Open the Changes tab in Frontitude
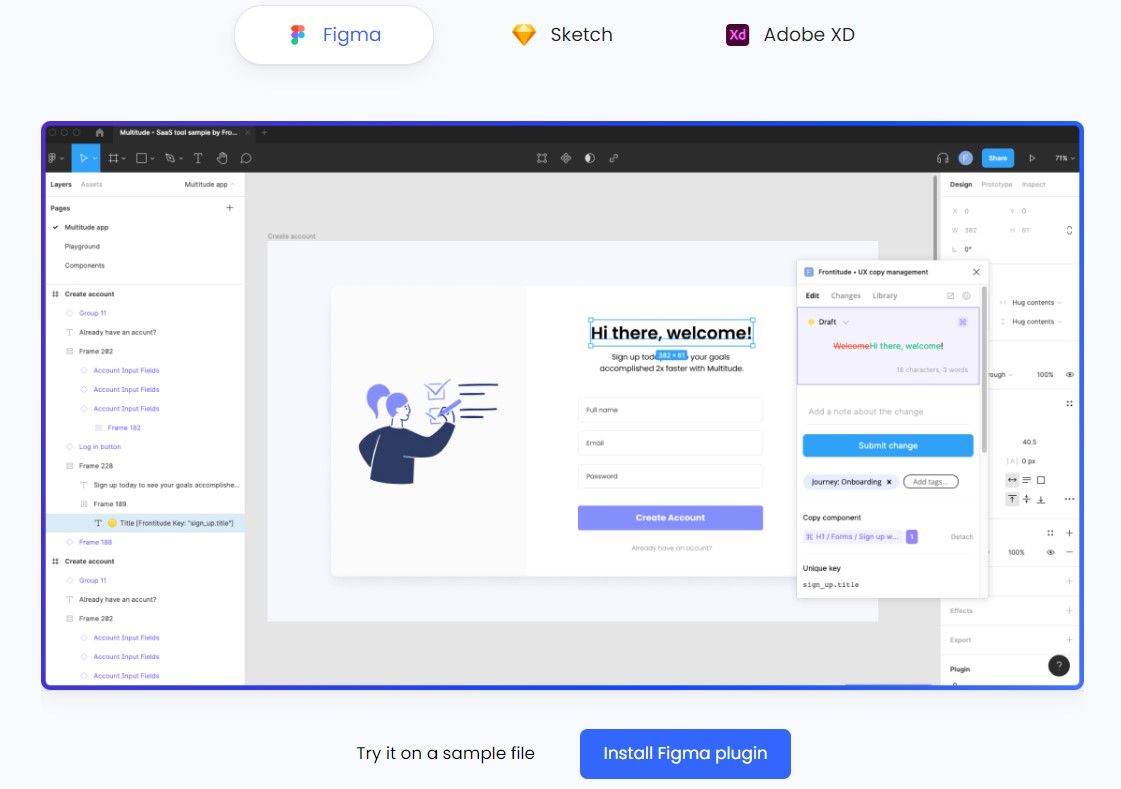 click(846, 295)
